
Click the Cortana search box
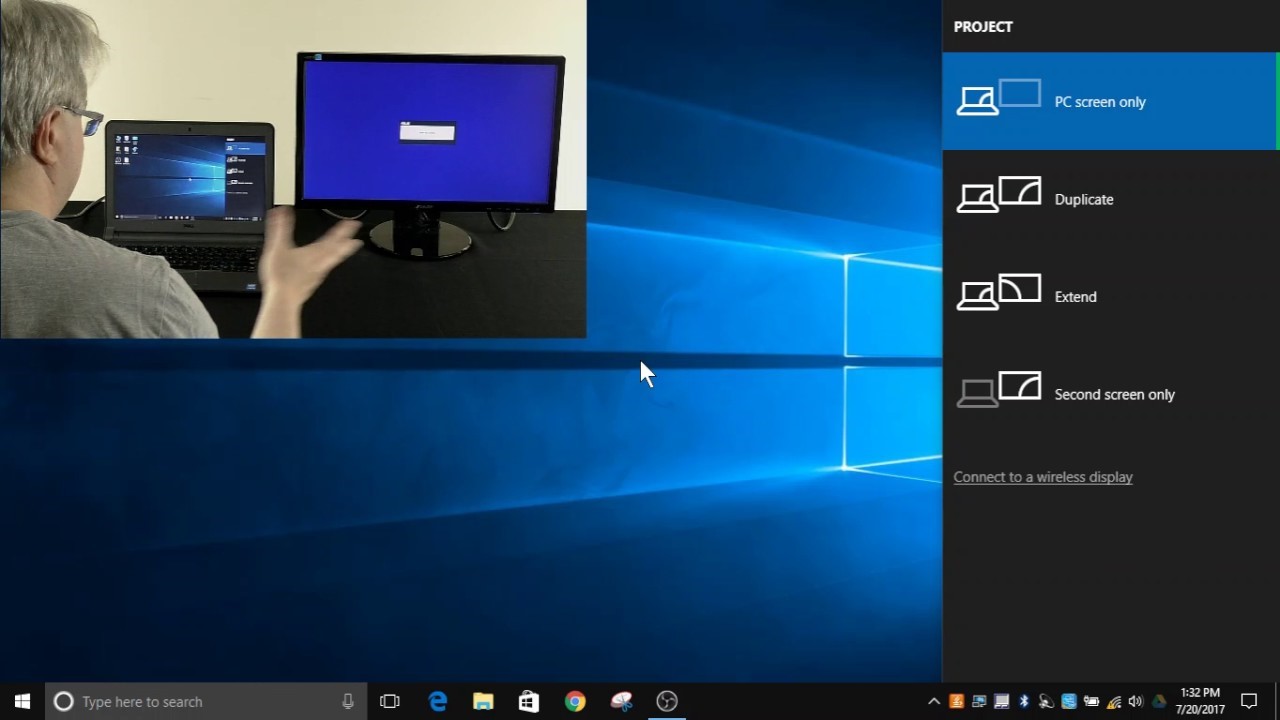[x=206, y=701]
